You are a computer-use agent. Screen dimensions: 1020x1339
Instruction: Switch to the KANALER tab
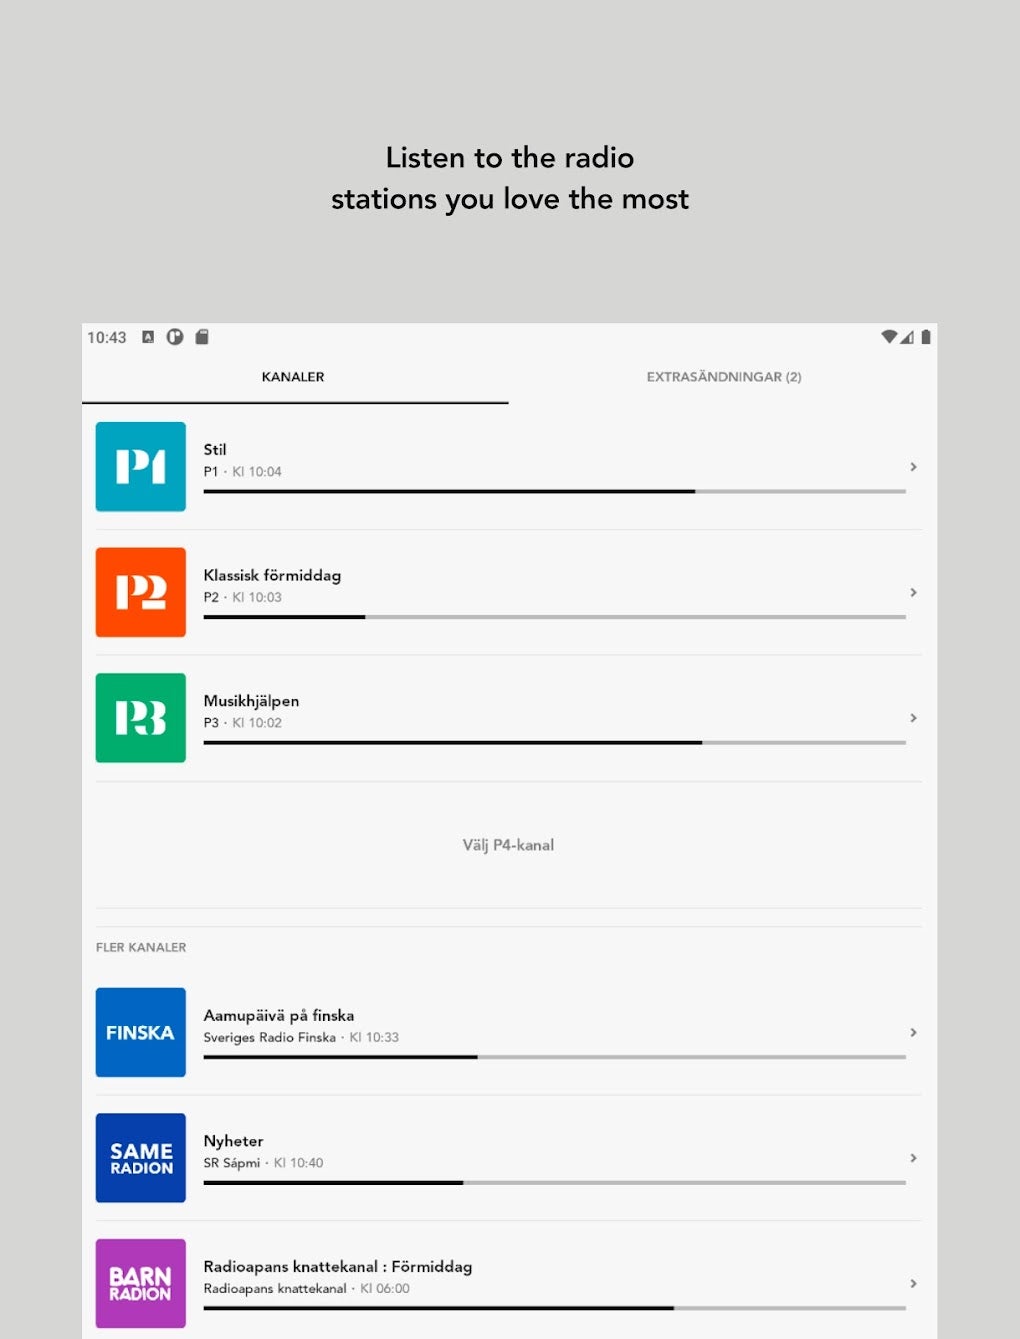pos(292,377)
